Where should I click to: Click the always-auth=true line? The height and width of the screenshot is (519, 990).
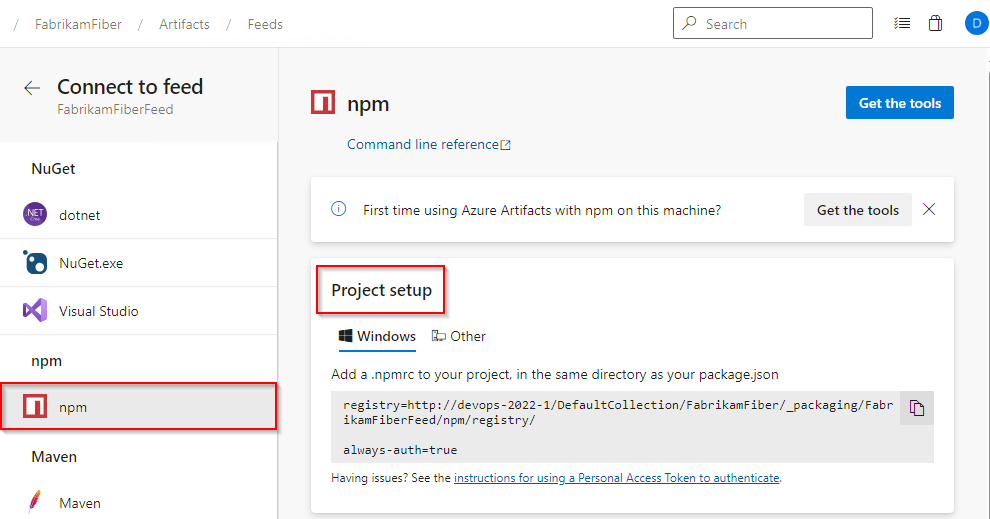[400, 450]
